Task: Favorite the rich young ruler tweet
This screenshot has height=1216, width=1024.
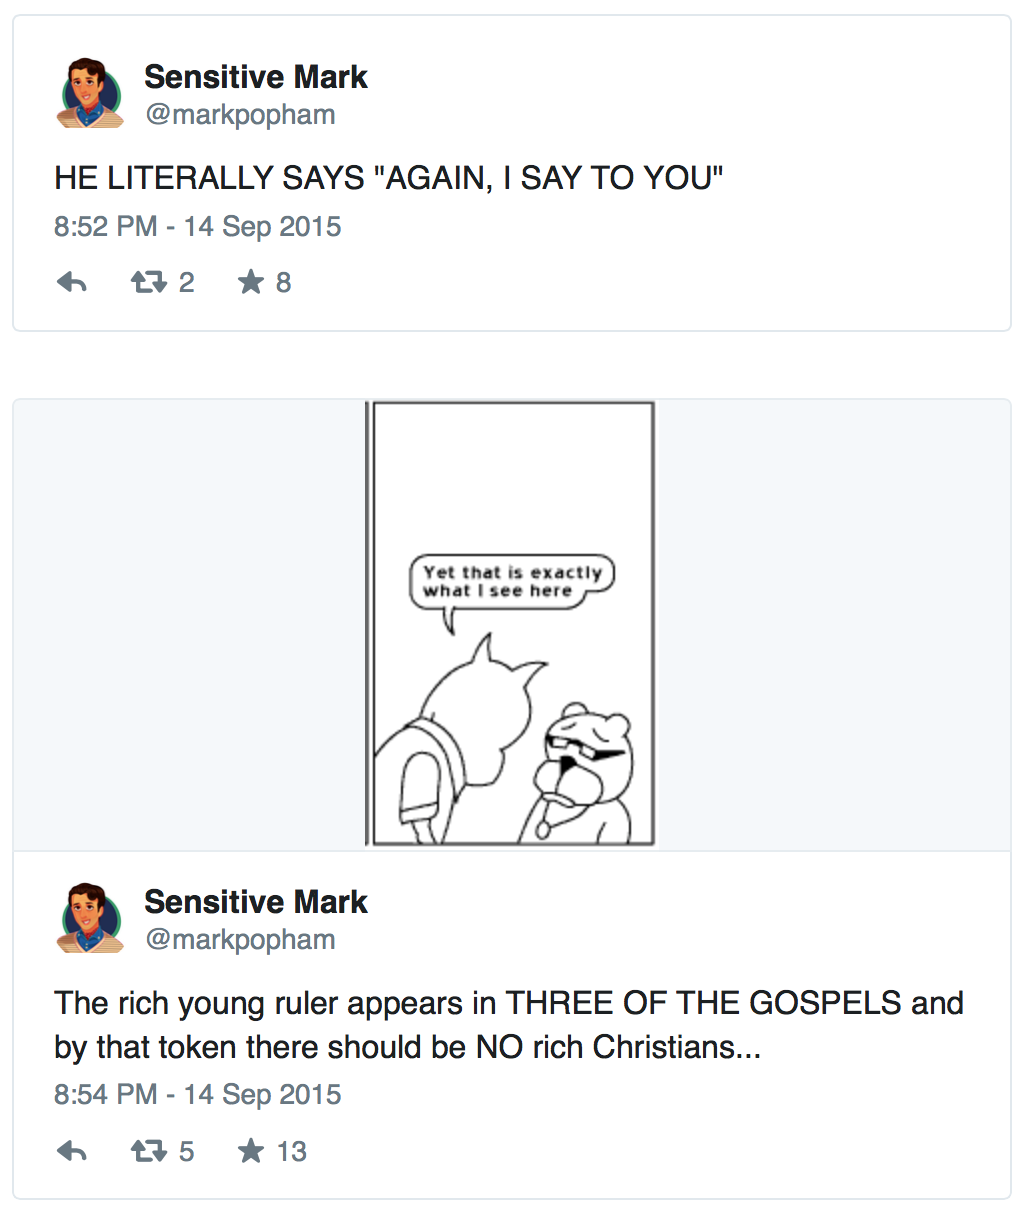Action: click(250, 1152)
